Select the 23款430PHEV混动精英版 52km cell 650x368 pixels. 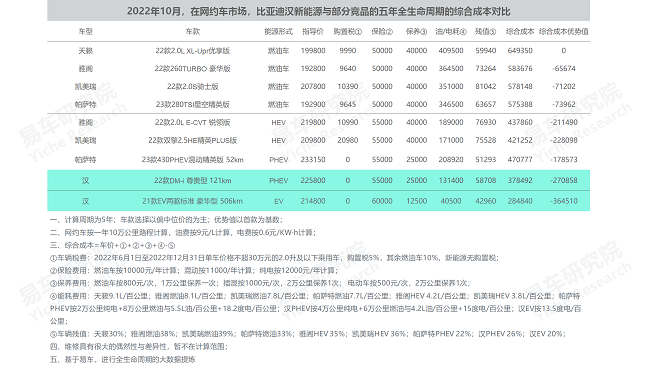pyautogui.click(x=192, y=160)
